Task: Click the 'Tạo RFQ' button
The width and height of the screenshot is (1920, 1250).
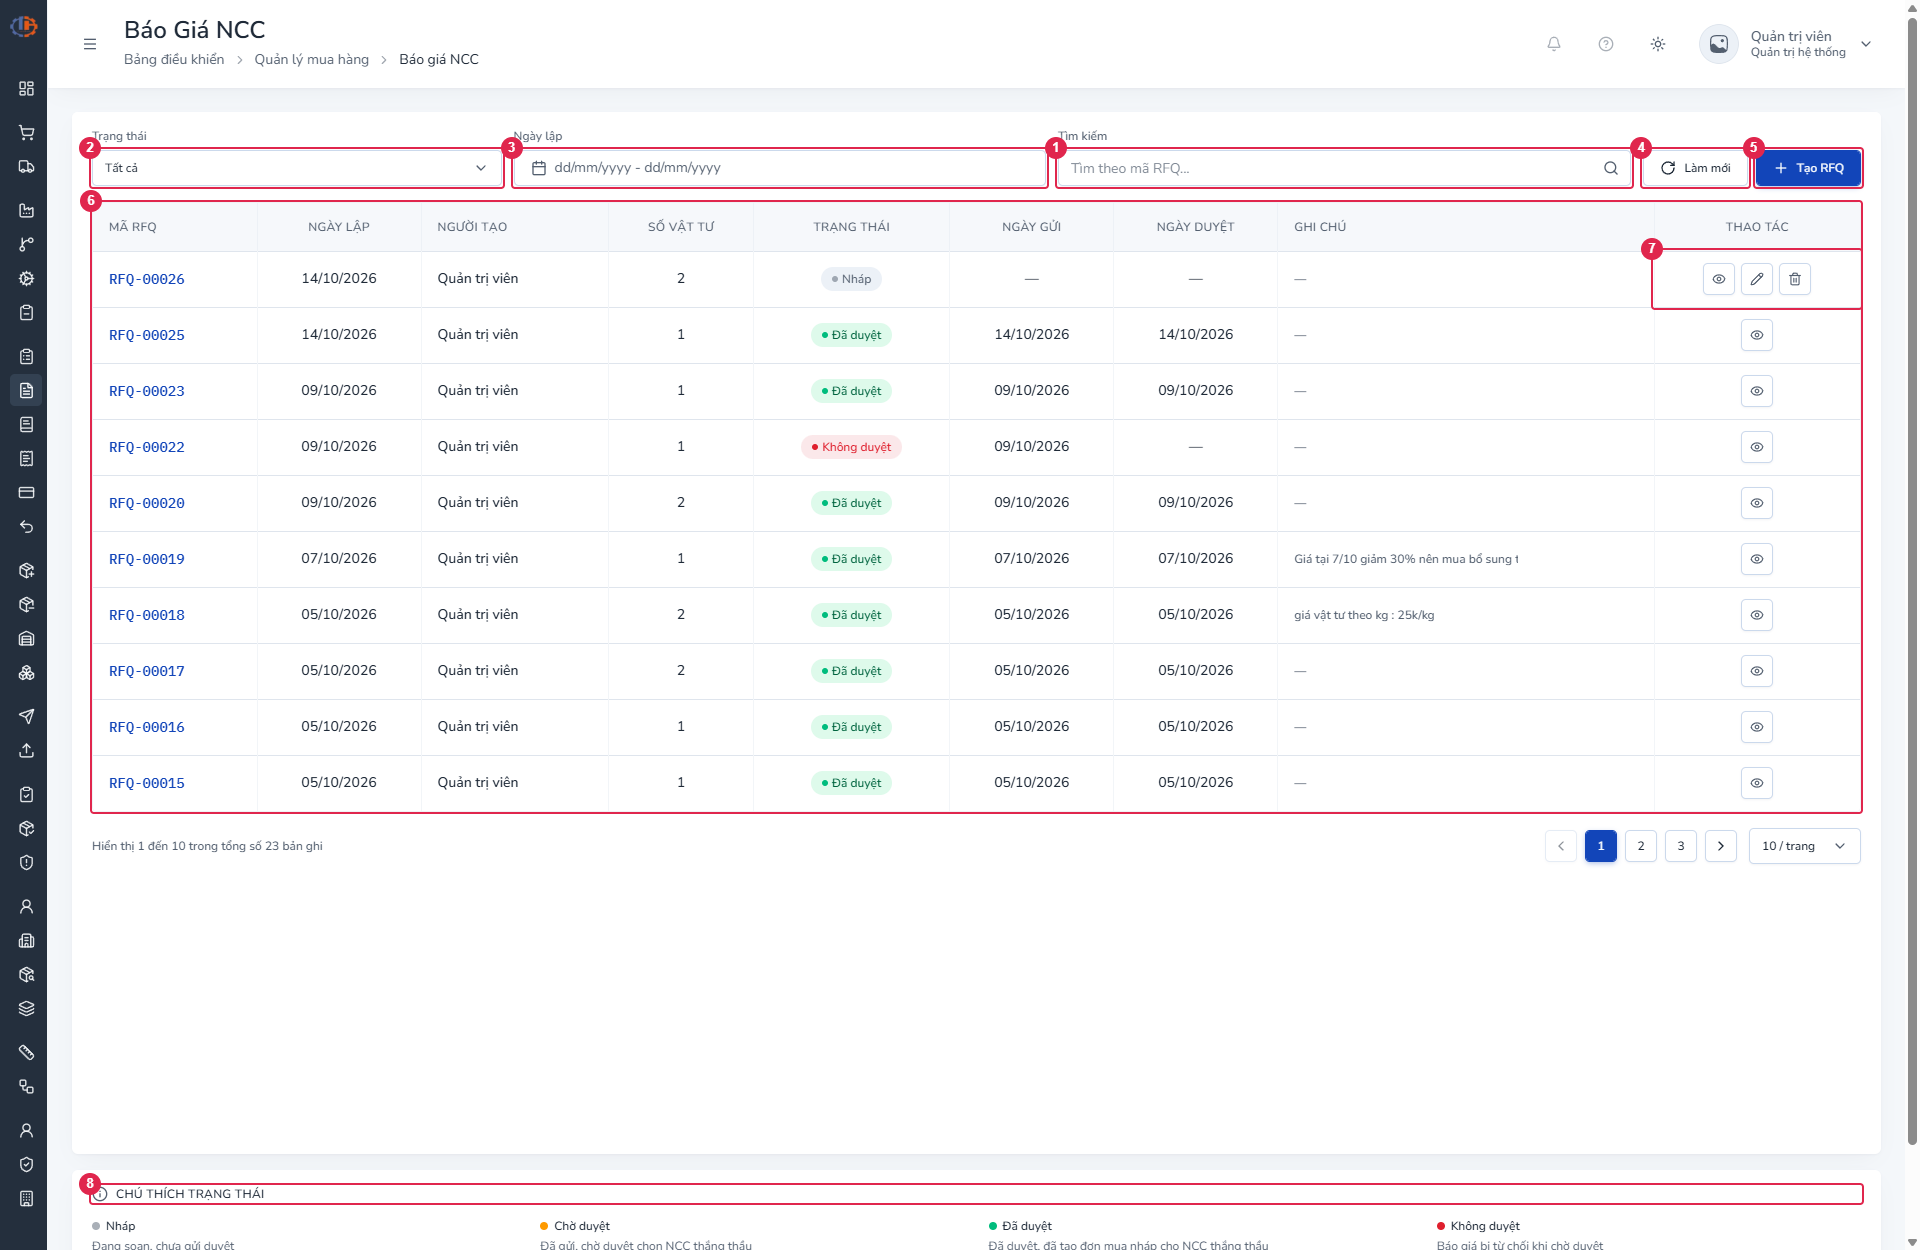Action: [1808, 168]
